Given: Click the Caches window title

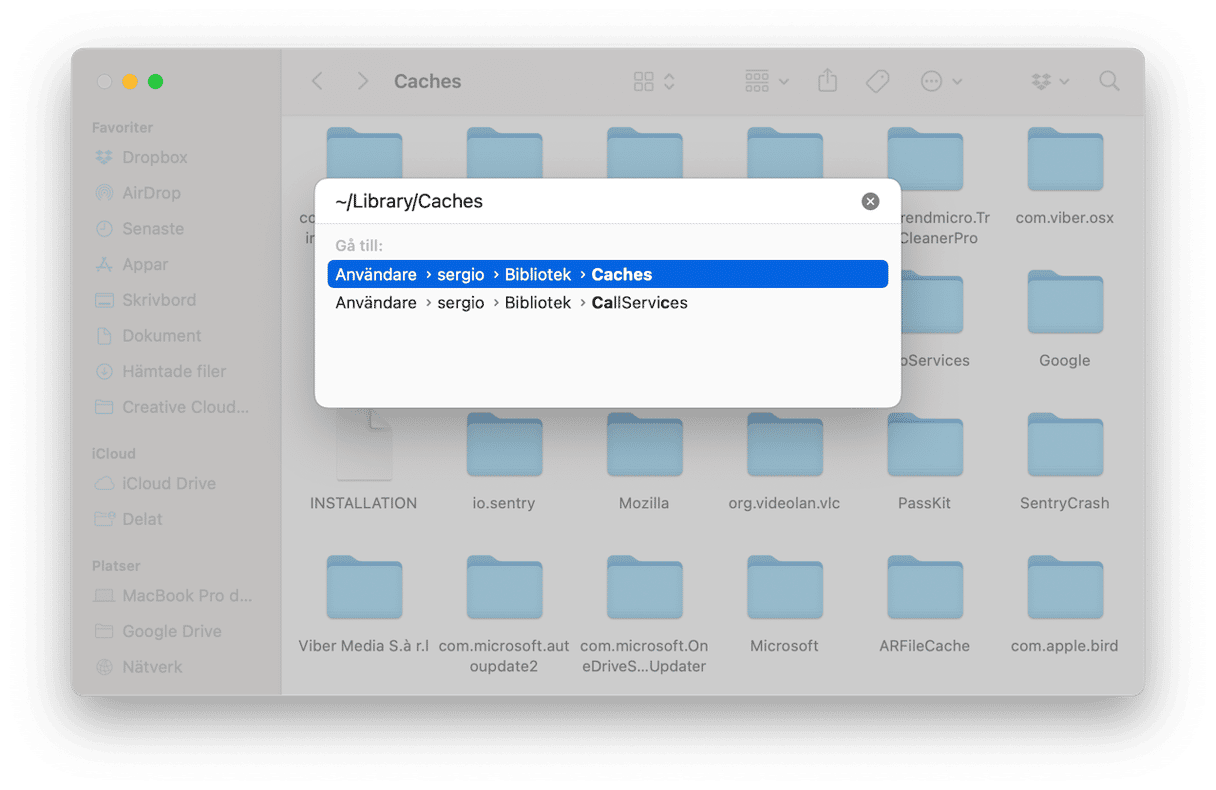Looking at the screenshot, I should click(x=428, y=82).
